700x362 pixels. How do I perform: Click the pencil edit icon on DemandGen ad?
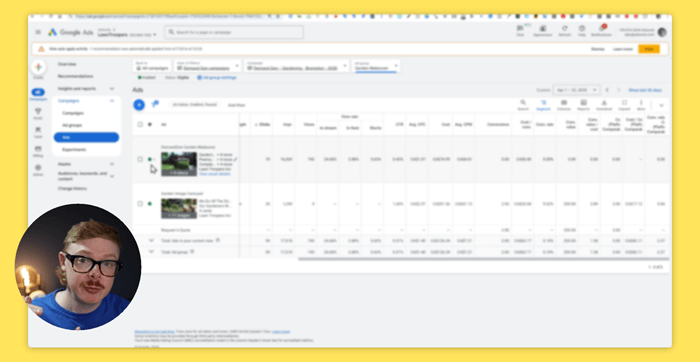point(235,159)
